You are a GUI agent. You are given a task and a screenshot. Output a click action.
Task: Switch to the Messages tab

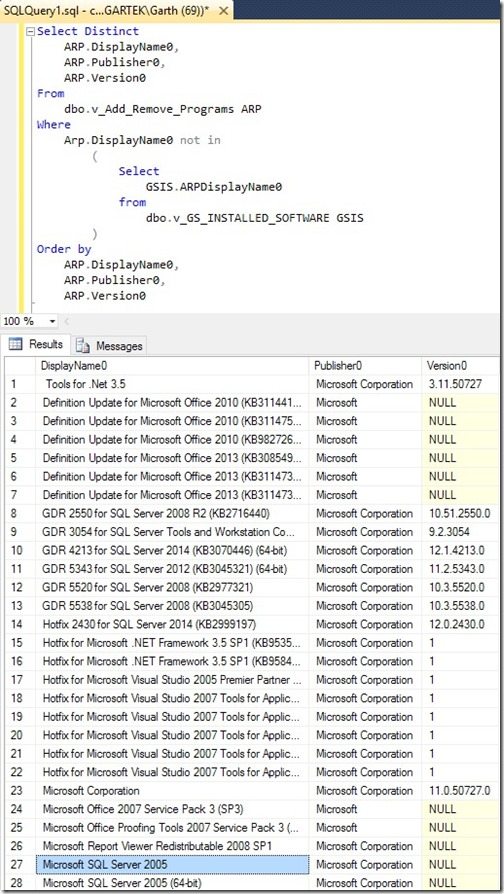tap(109, 346)
